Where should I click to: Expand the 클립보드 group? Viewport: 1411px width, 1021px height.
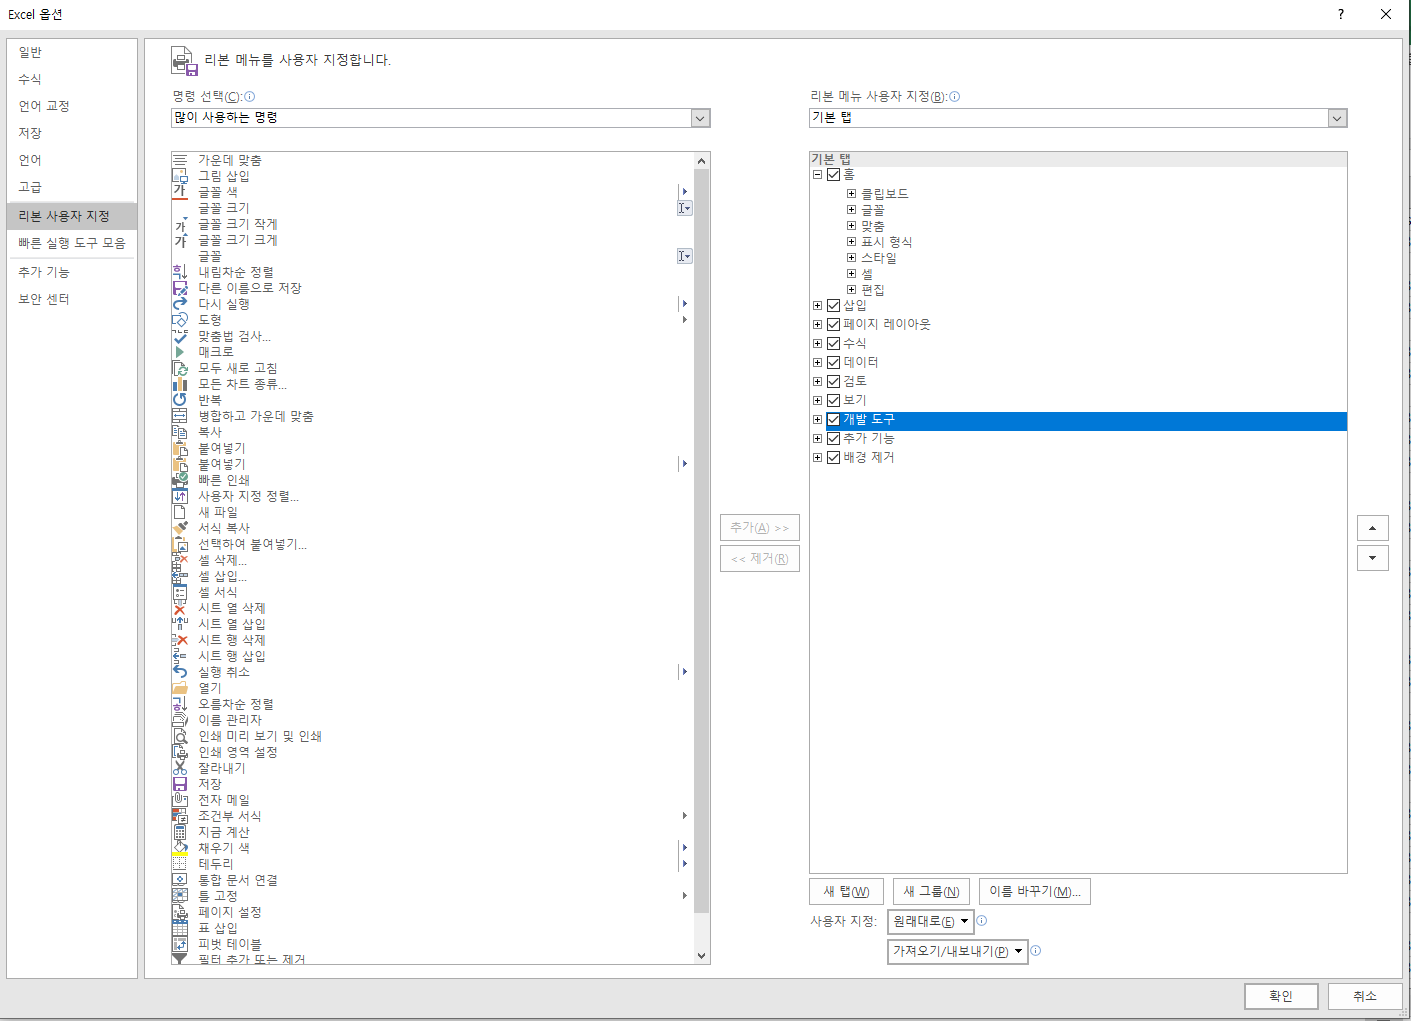pyautogui.click(x=851, y=194)
